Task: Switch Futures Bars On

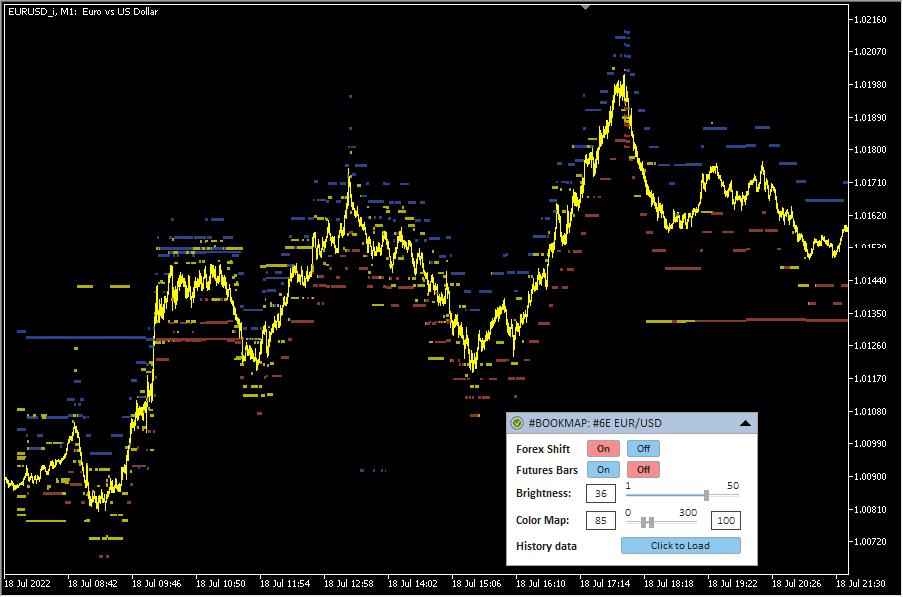Action: (603, 470)
